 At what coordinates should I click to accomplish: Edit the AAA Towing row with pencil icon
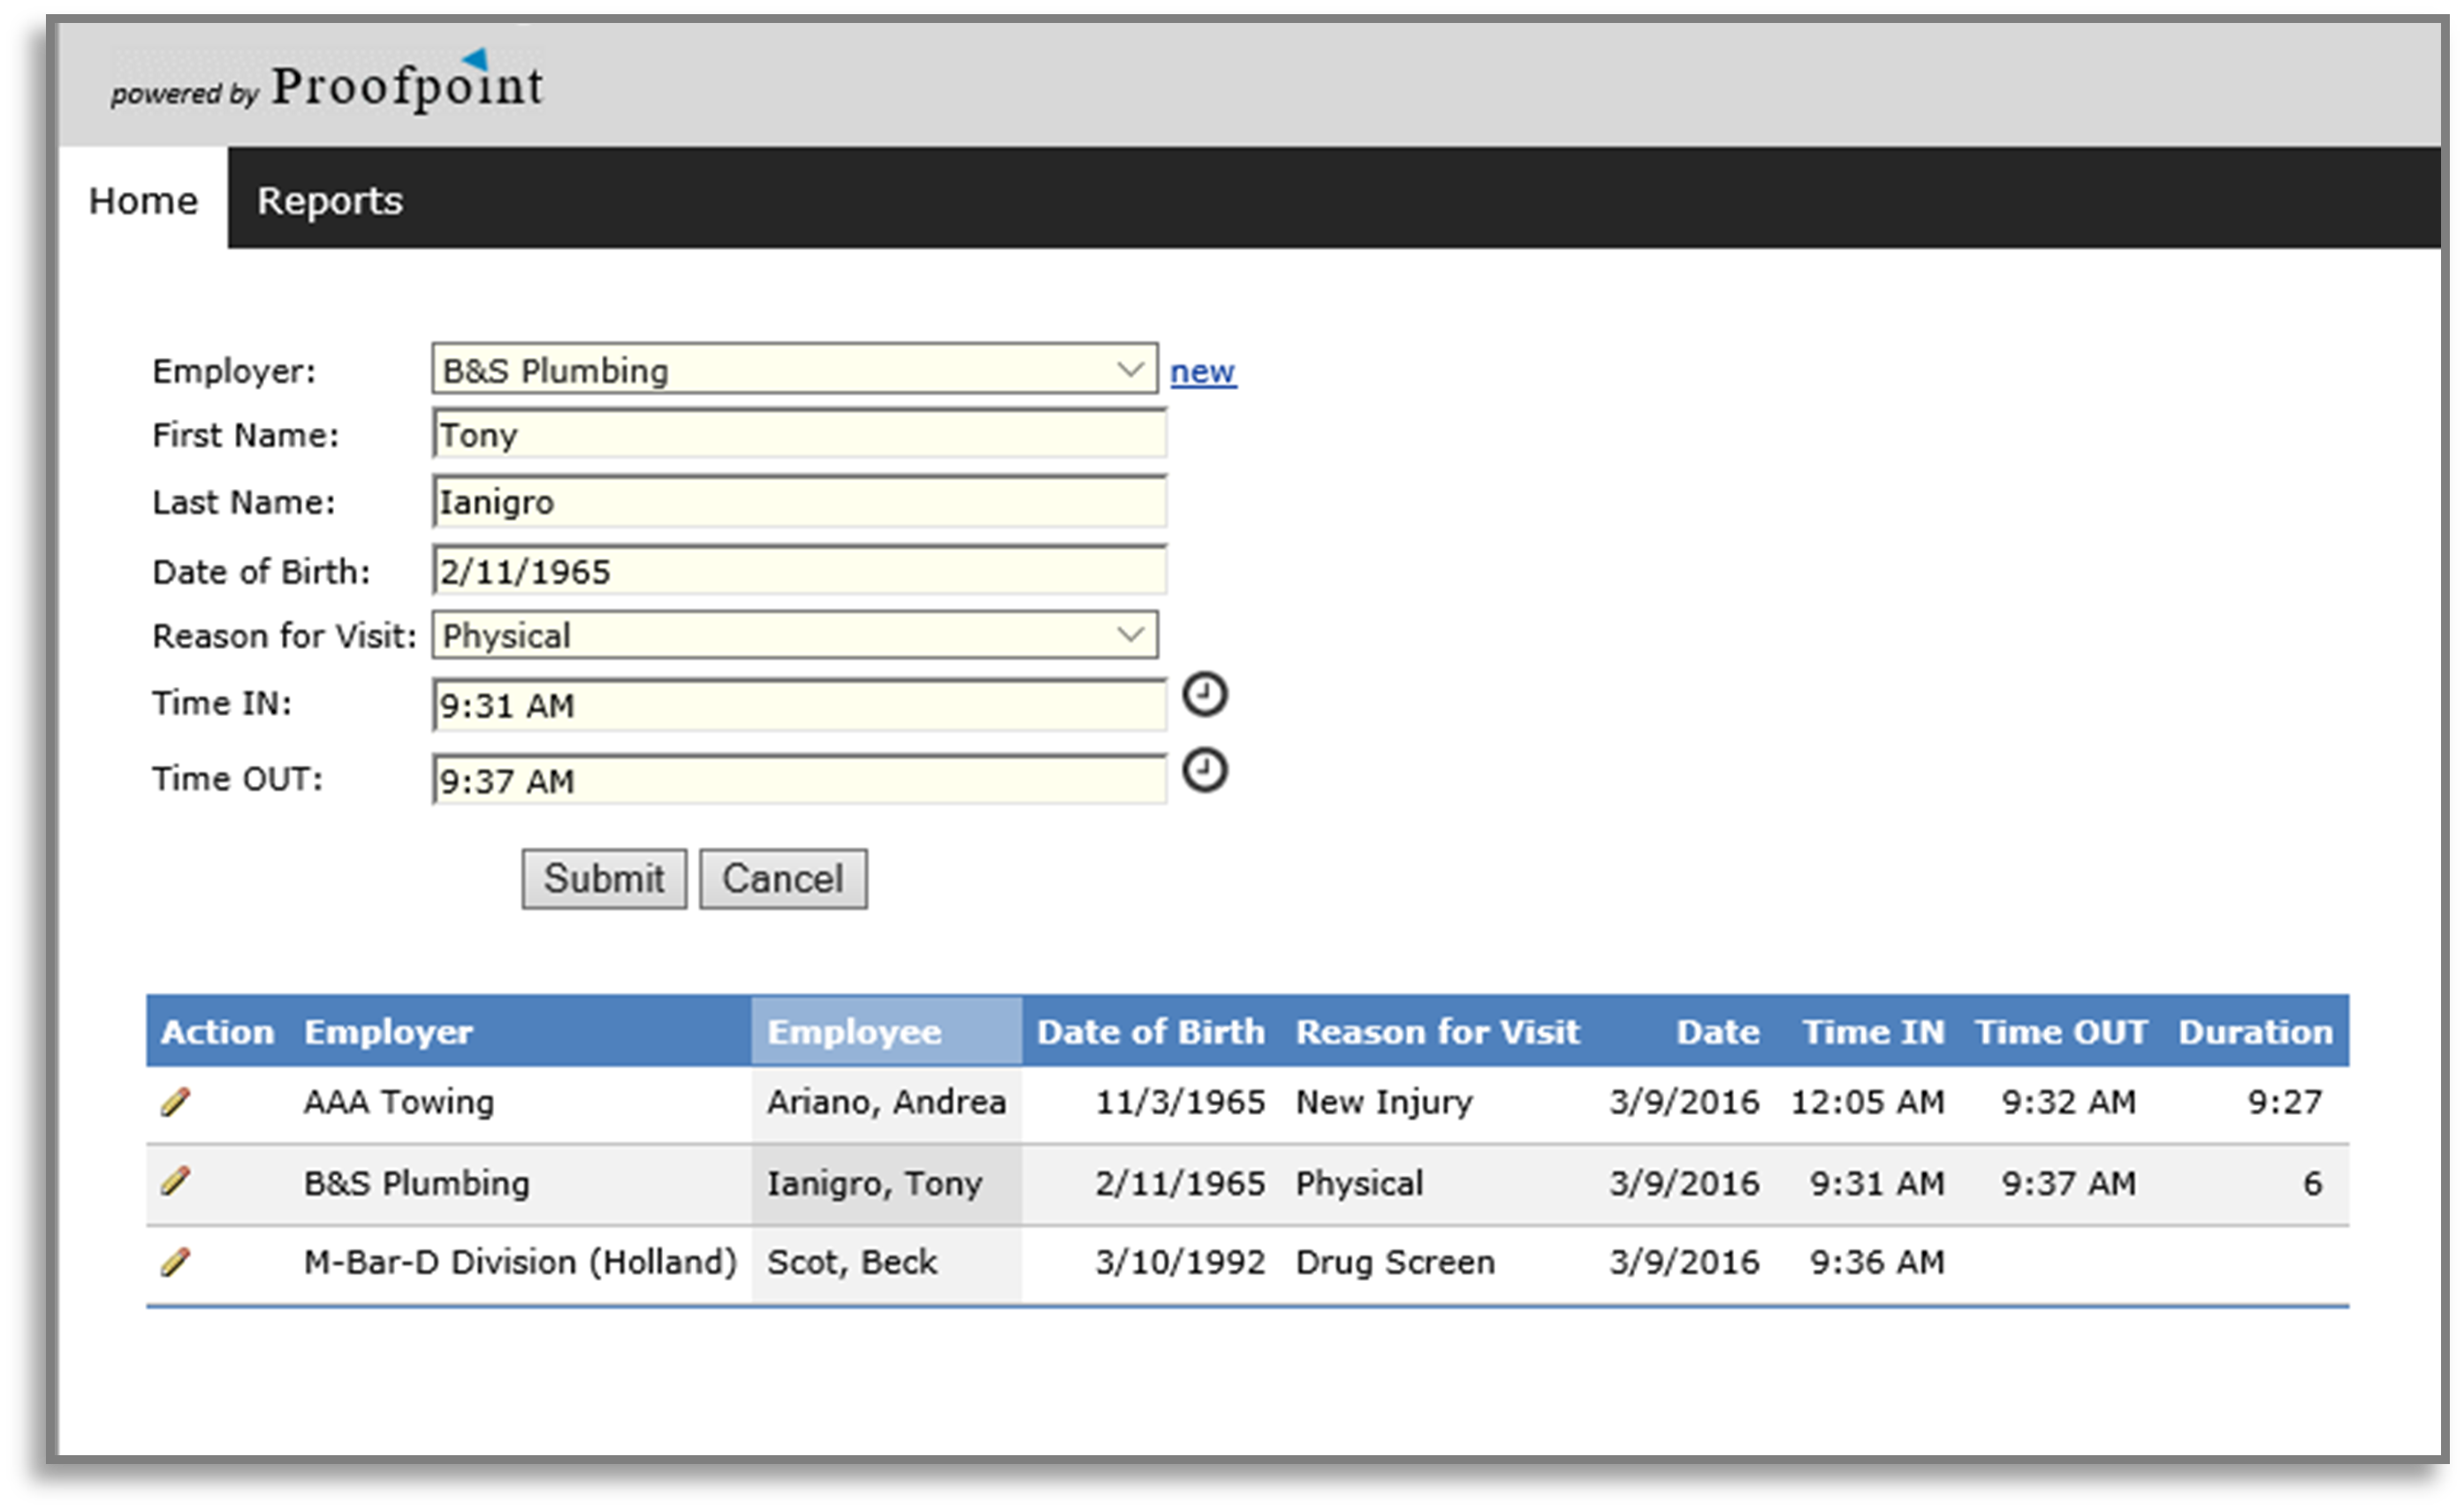point(175,1102)
